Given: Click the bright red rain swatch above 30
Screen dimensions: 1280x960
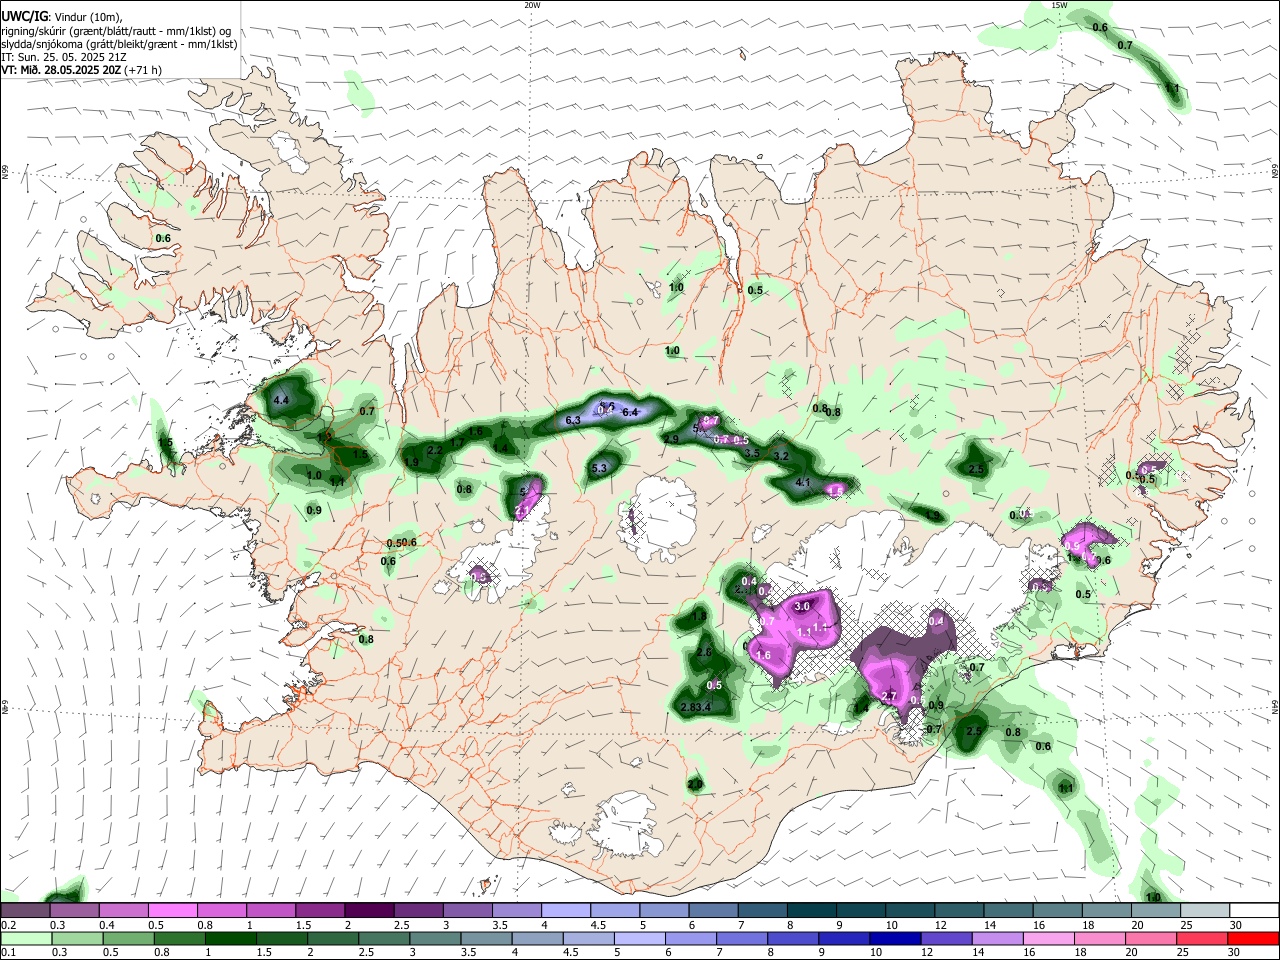Looking at the screenshot, I should pyautogui.click(x=1254, y=938).
